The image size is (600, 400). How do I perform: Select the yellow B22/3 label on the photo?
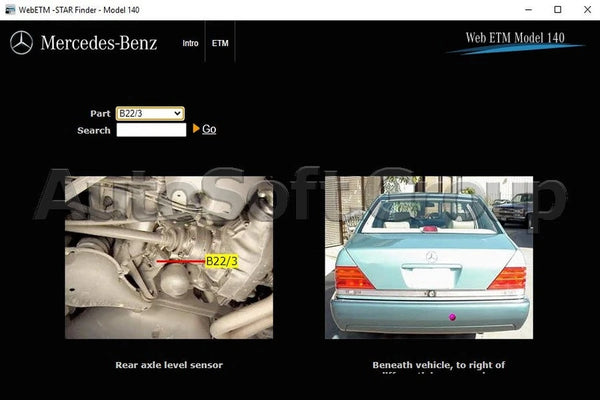pyautogui.click(x=221, y=261)
